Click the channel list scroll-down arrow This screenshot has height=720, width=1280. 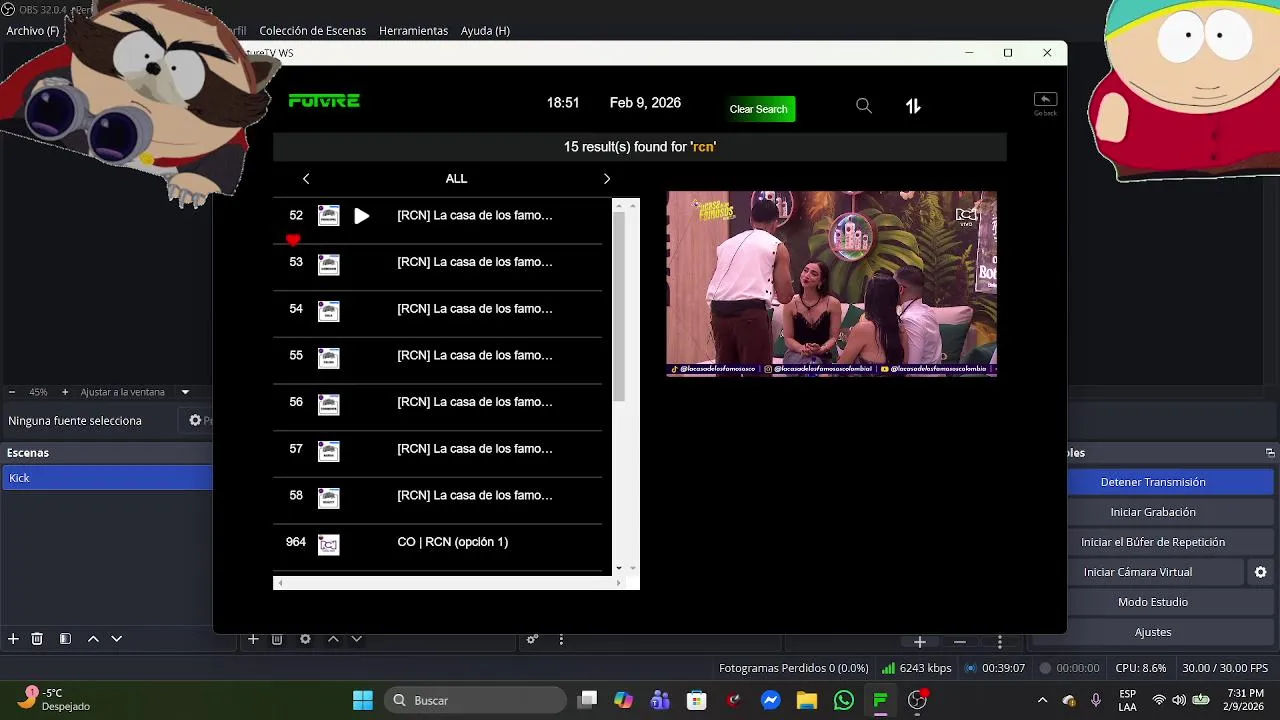(619, 568)
